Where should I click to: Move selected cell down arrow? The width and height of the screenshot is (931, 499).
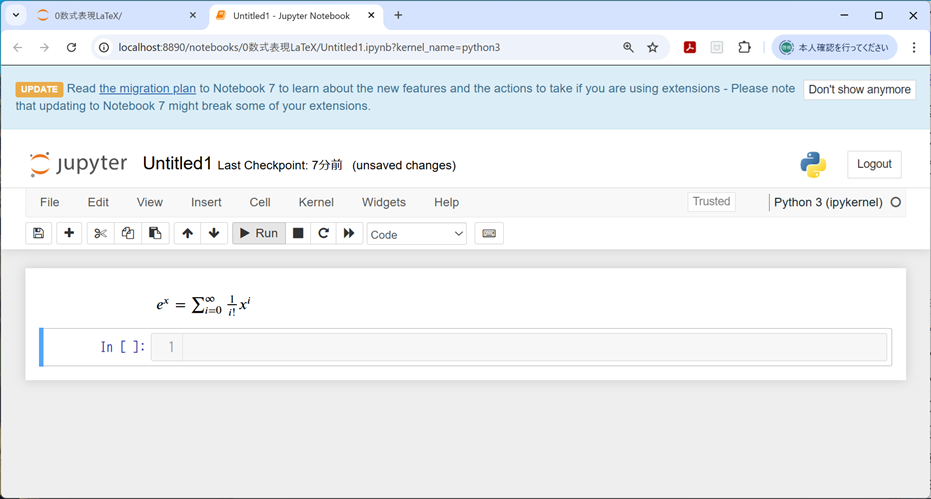point(214,233)
